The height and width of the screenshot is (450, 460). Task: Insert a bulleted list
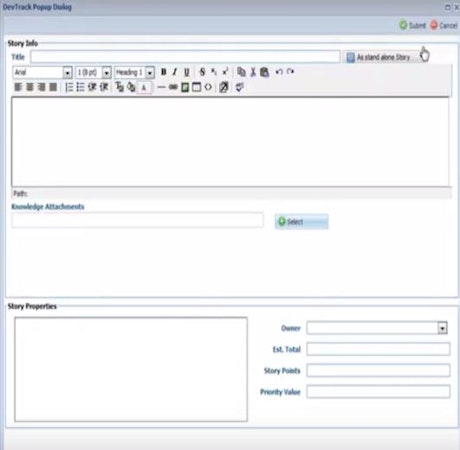pos(80,87)
